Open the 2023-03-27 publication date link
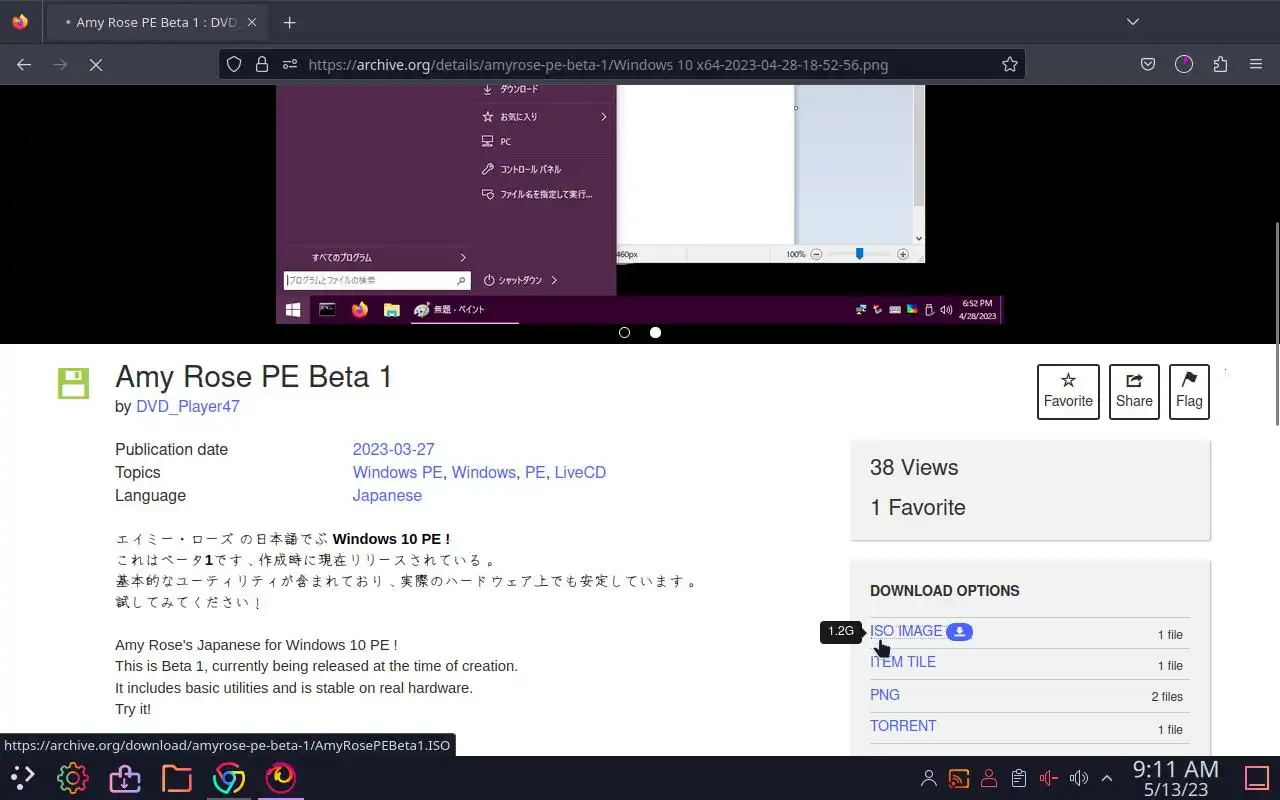 393,449
